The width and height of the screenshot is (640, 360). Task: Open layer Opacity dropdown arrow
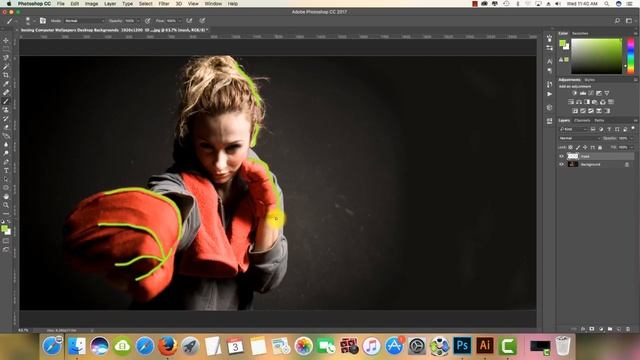pos(631,138)
